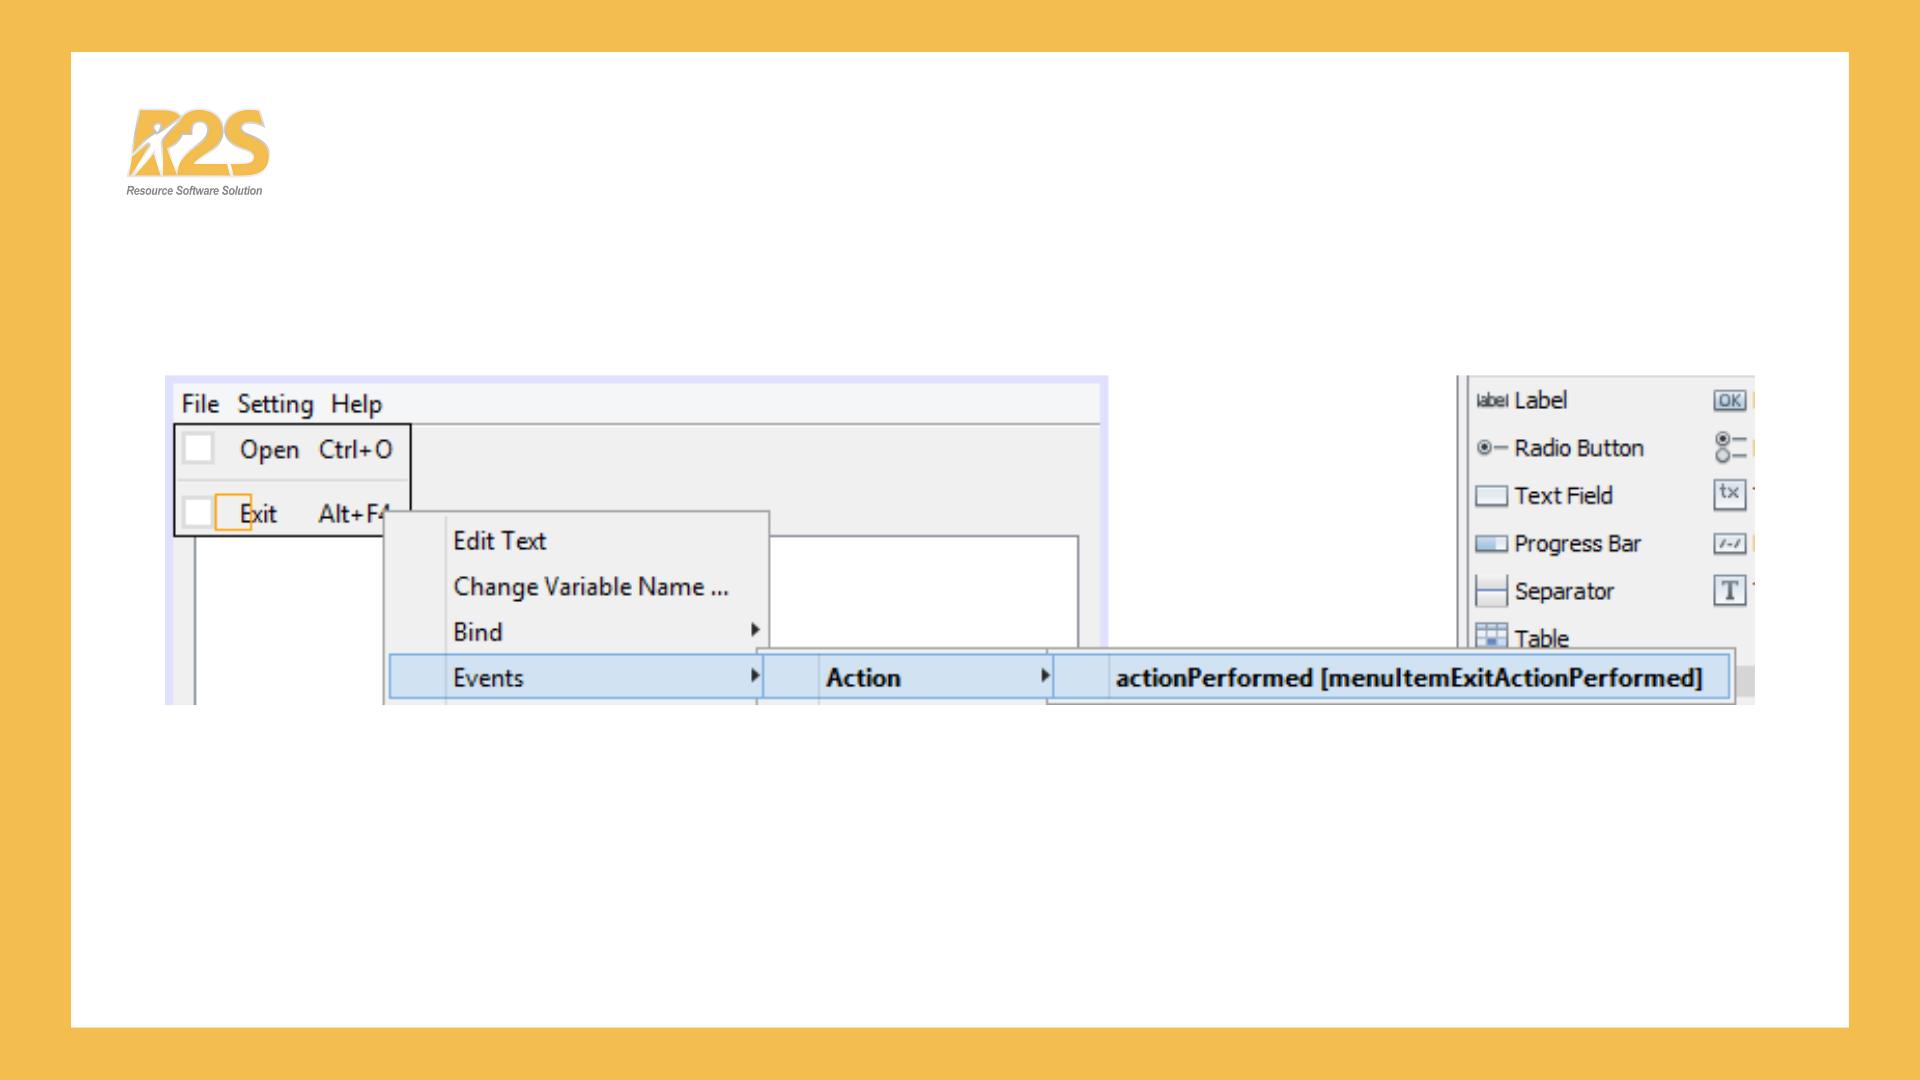Click the OK button palette icon
The image size is (1920, 1080).
tap(1729, 401)
